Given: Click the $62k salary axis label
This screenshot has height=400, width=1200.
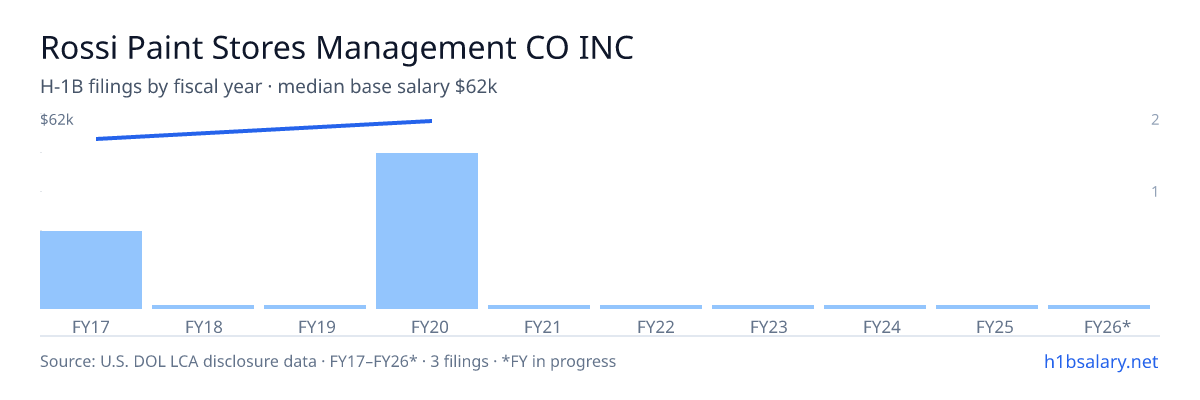Looking at the screenshot, I should point(57,120).
